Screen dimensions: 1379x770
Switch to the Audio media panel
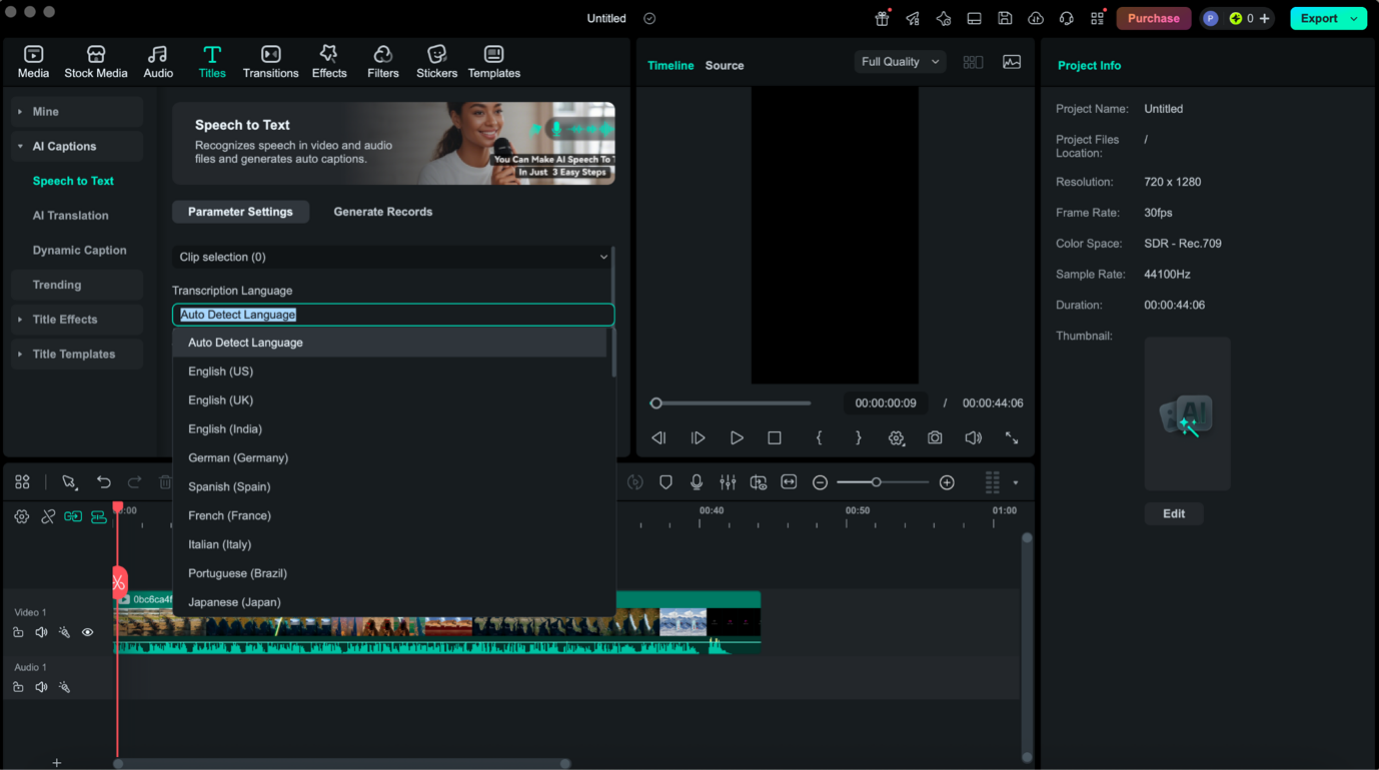click(x=158, y=60)
